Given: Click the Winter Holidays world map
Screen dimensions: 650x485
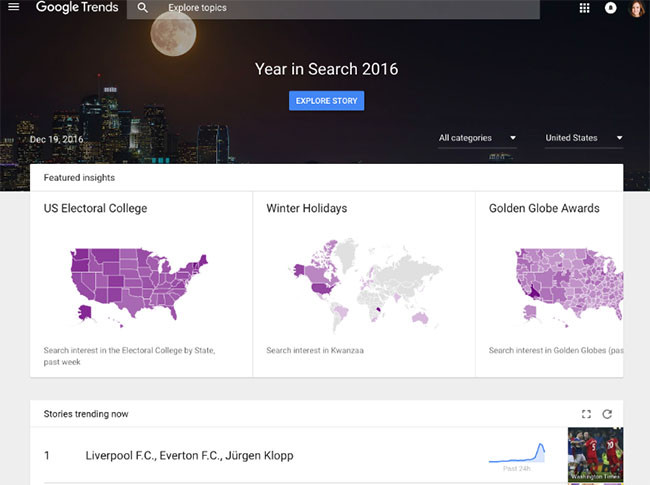Looking at the screenshot, I should pyautogui.click(x=361, y=285).
